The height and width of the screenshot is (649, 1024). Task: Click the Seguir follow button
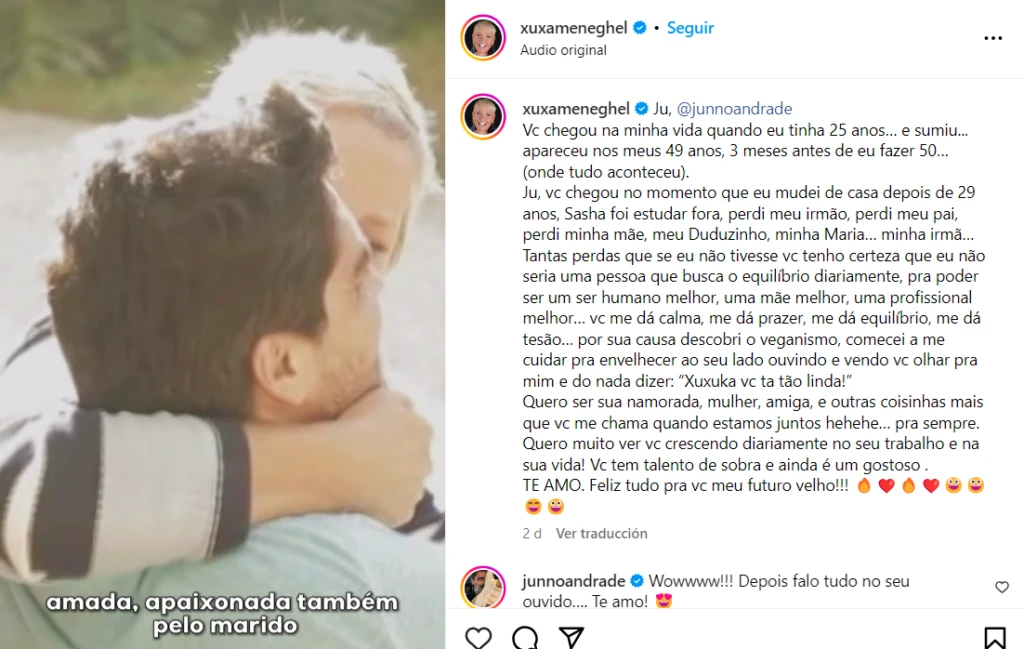click(690, 28)
